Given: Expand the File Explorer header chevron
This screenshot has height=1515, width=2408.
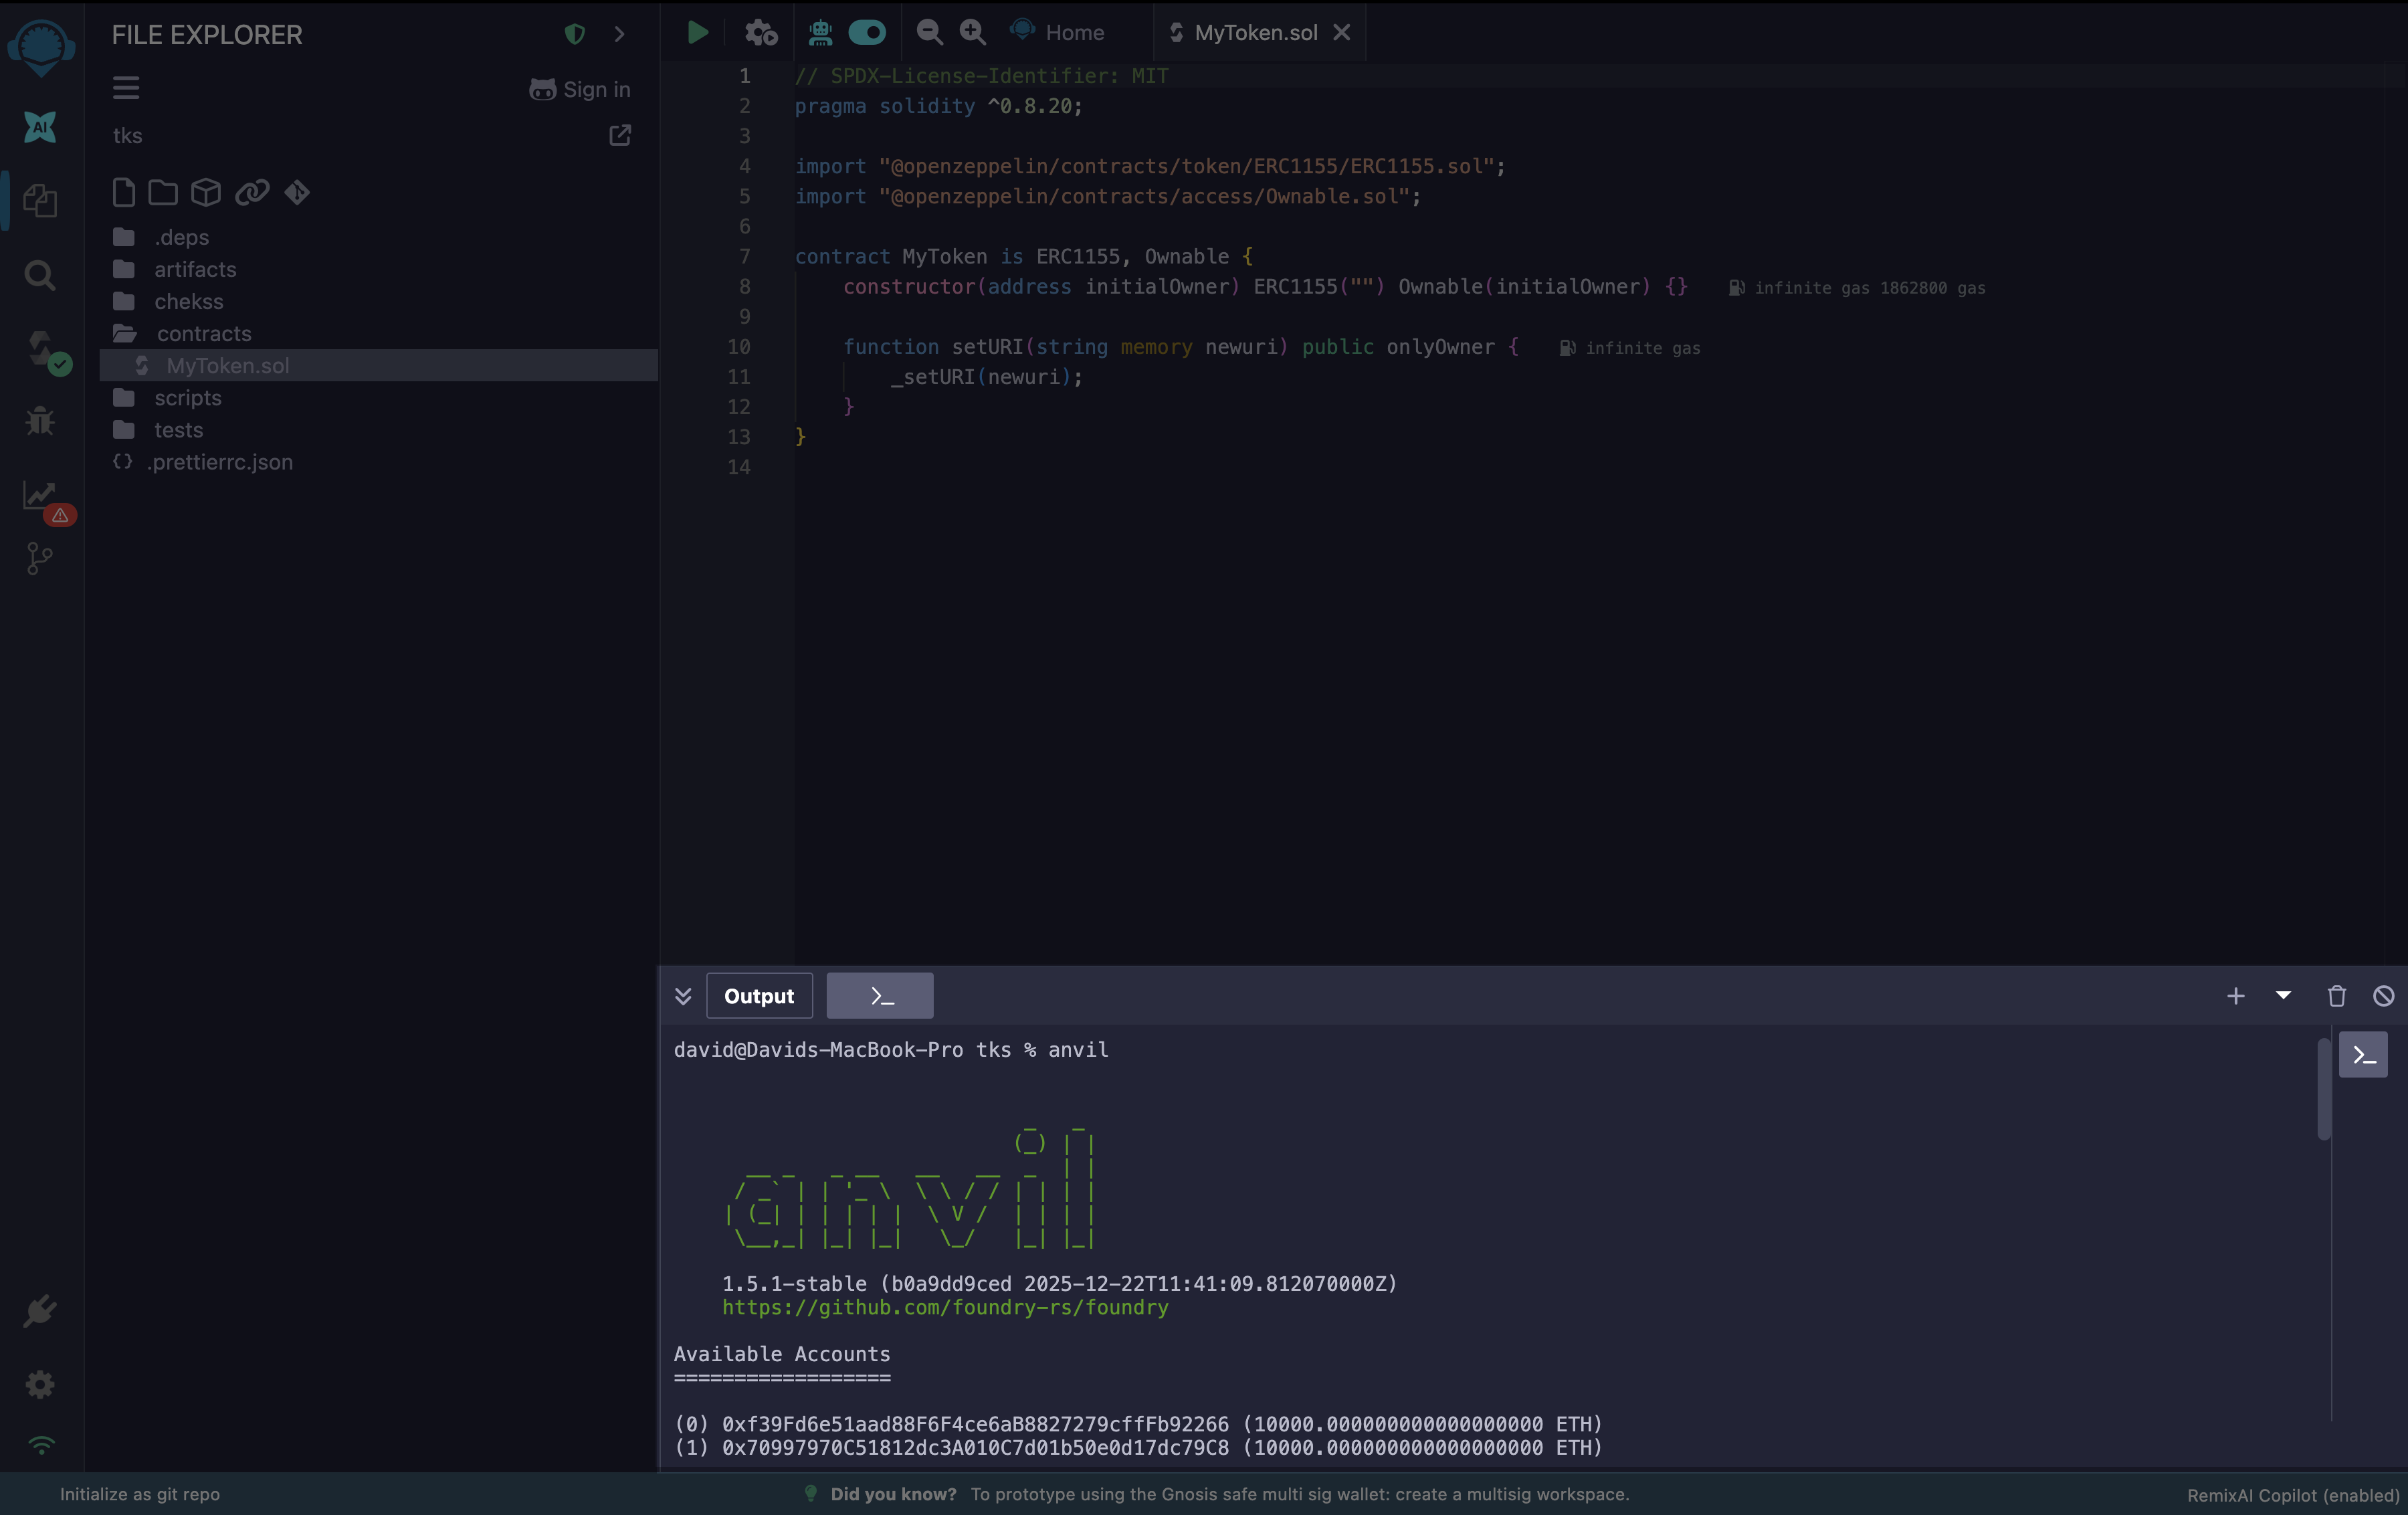Looking at the screenshot, I should point(619,34).
